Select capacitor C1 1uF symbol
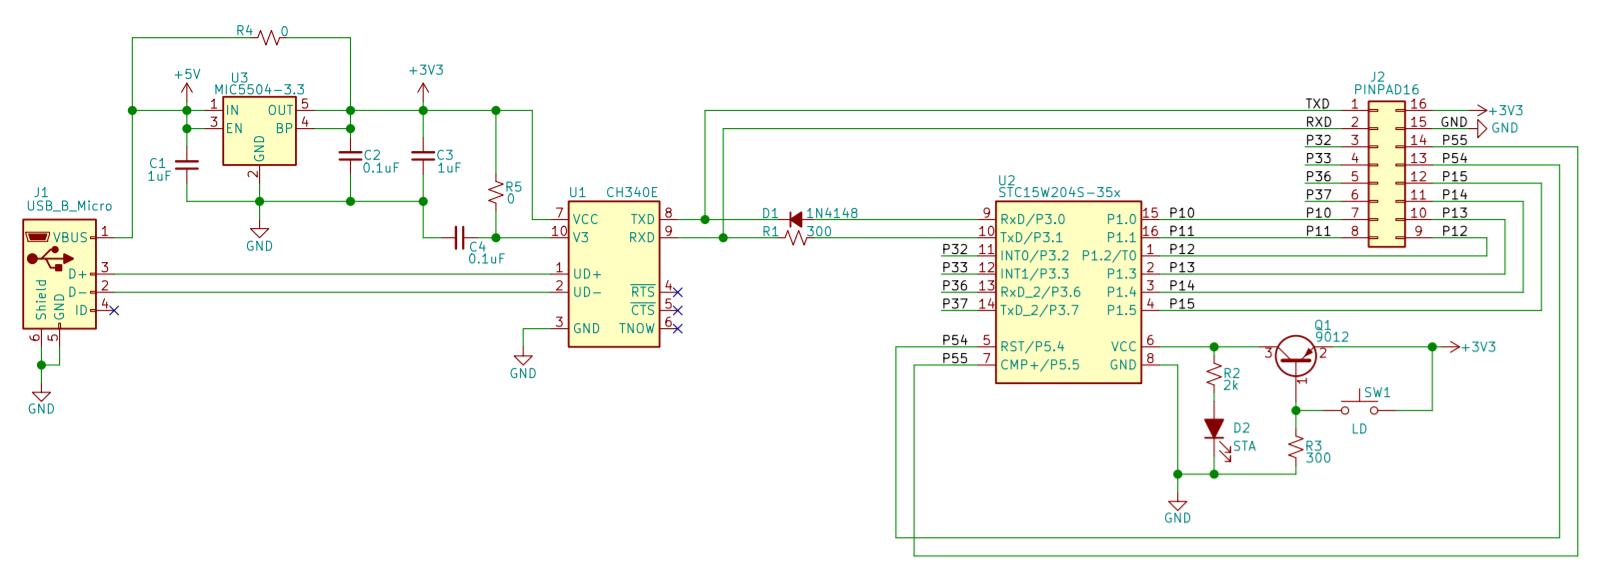The width and height of the screenshot is (1608, 586). pos(186,164)
